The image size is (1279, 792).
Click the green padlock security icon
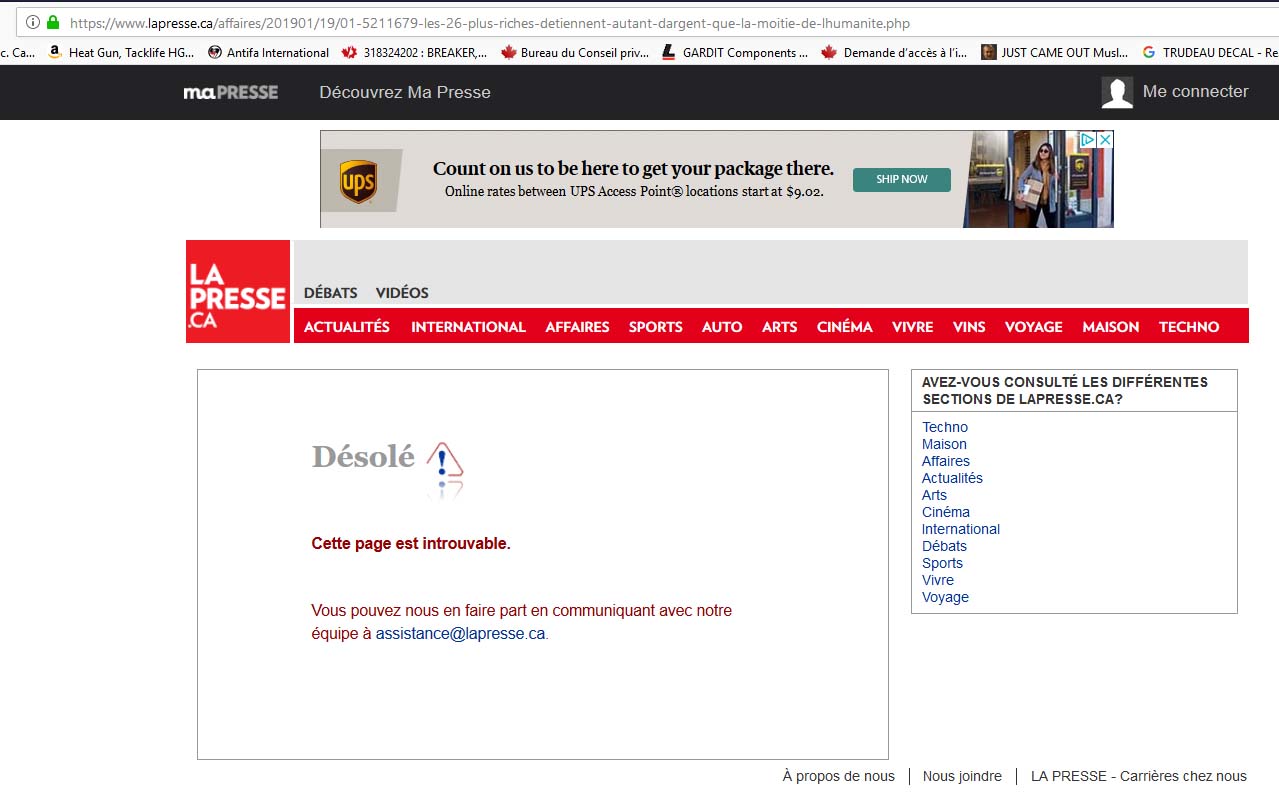click(x=53, y=22)
